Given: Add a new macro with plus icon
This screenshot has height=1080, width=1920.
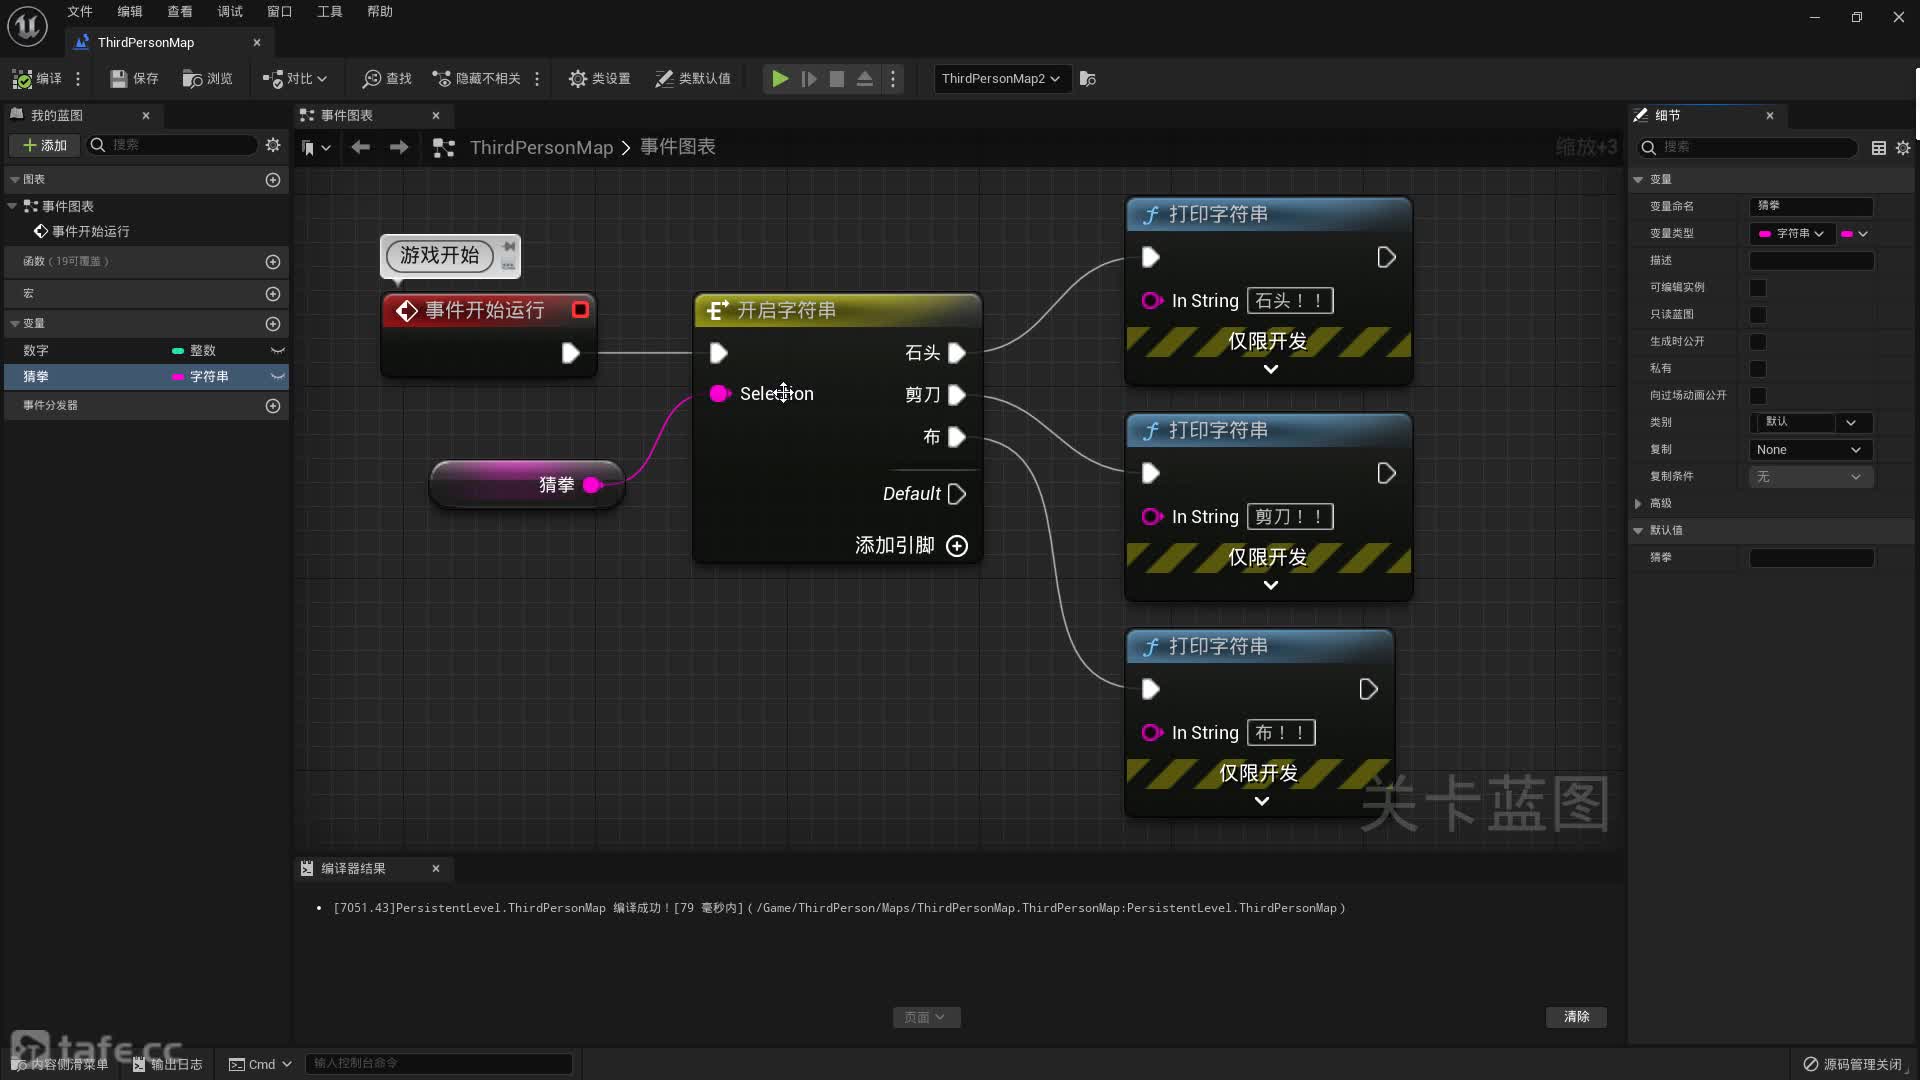Looking at the screenshot, I should pos(273,294).
